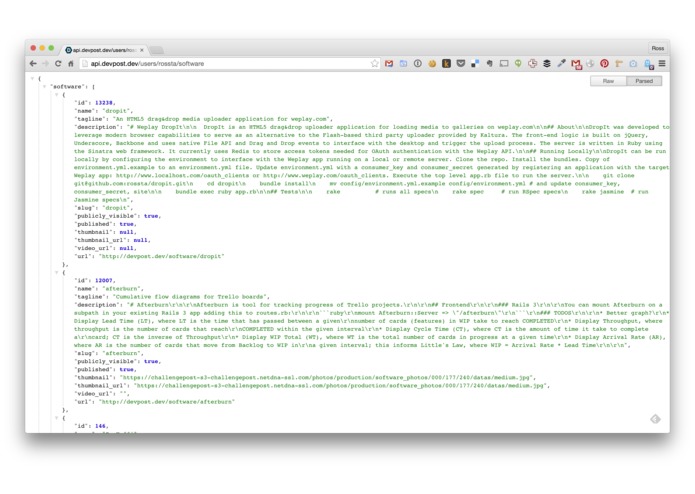Open a new blank browser tab

coord(157,50)
